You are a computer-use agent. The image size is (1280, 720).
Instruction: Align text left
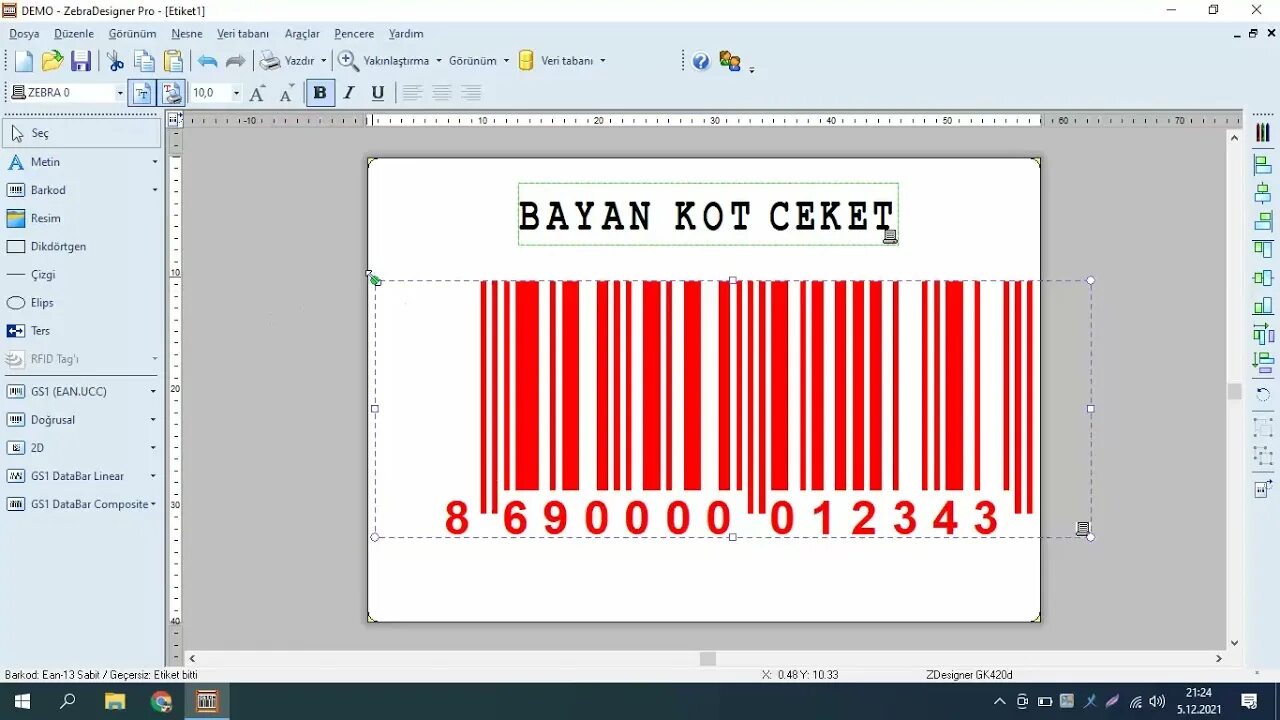[412, 93]
